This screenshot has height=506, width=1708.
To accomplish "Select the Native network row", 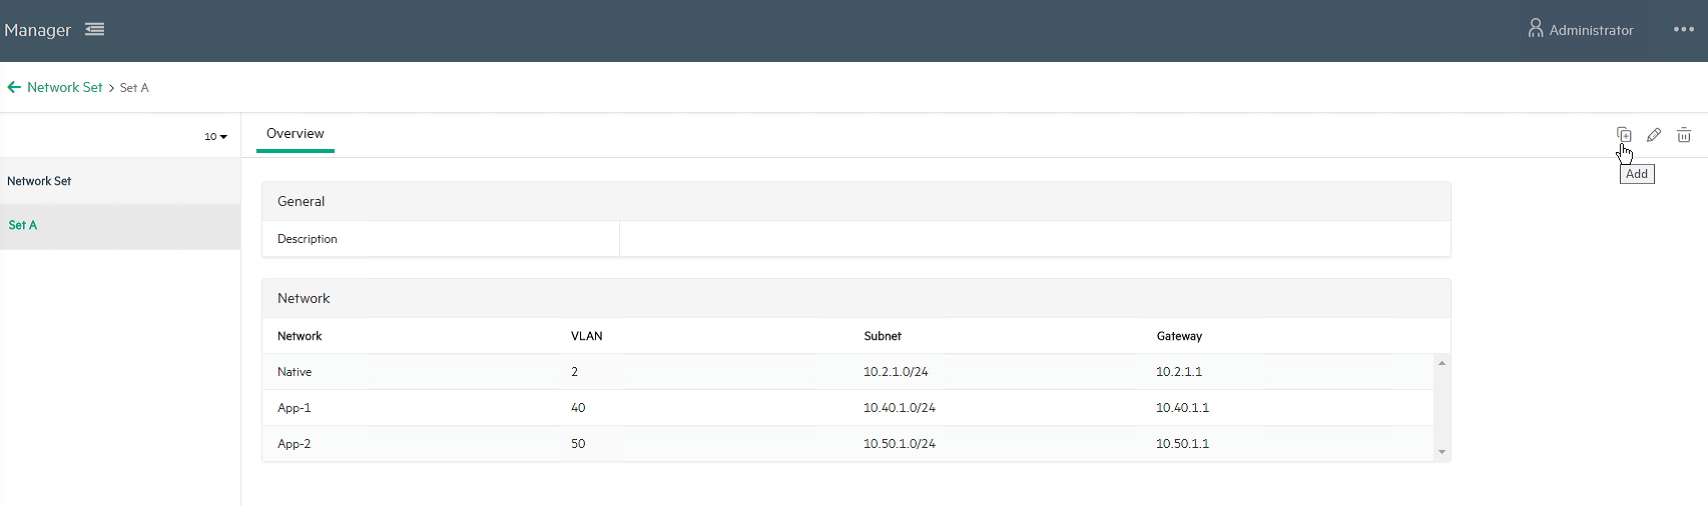I will pyautogui.click(x=295, y=372).
